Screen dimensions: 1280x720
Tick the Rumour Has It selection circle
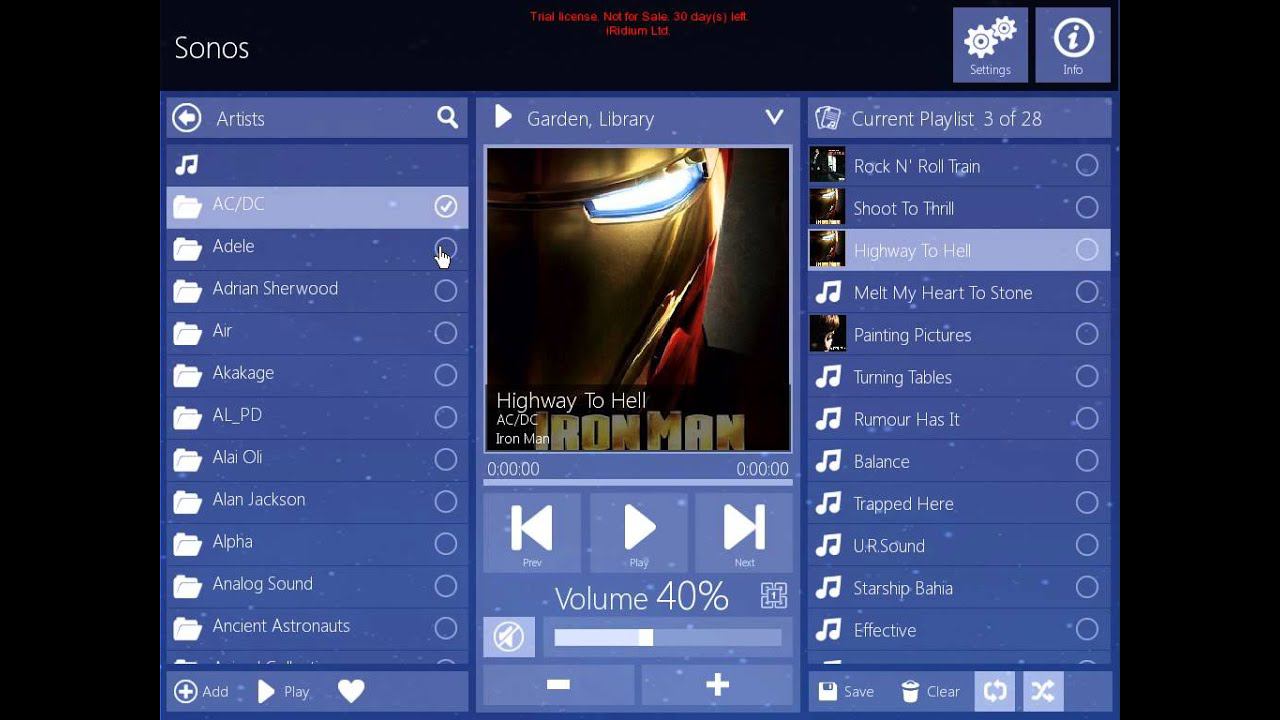(1087, 418)
